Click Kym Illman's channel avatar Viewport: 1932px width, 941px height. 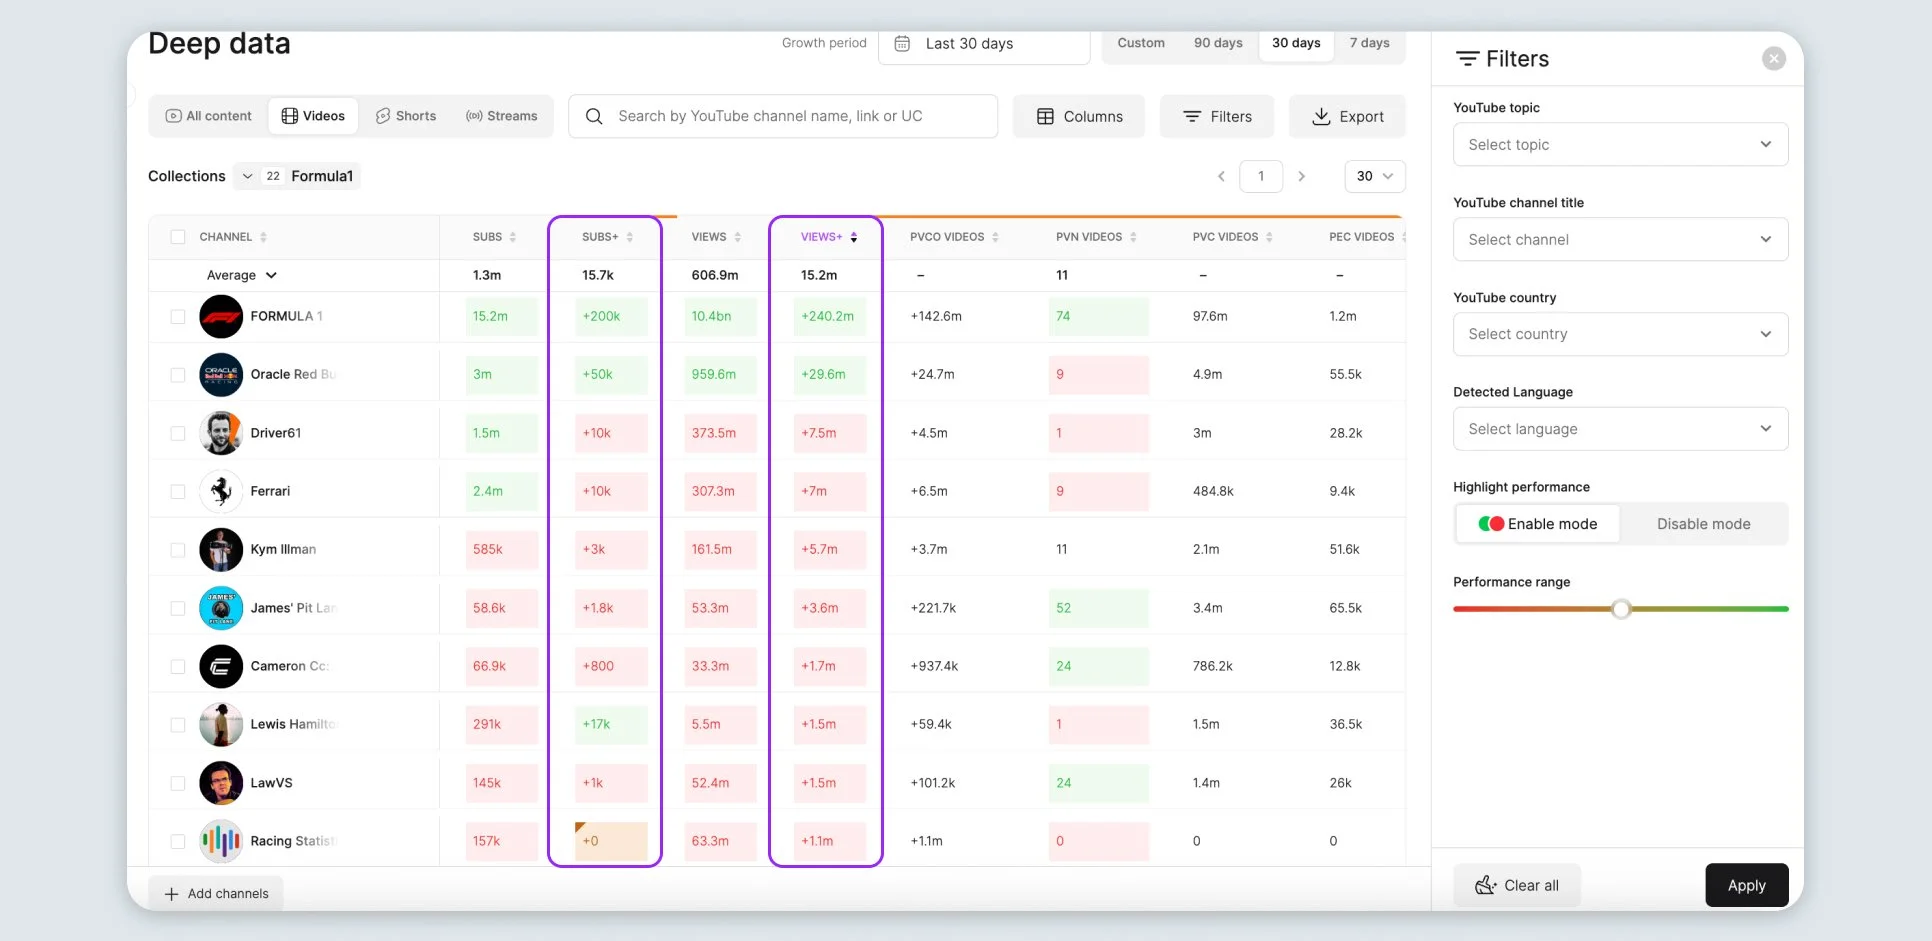pos(221,549)
